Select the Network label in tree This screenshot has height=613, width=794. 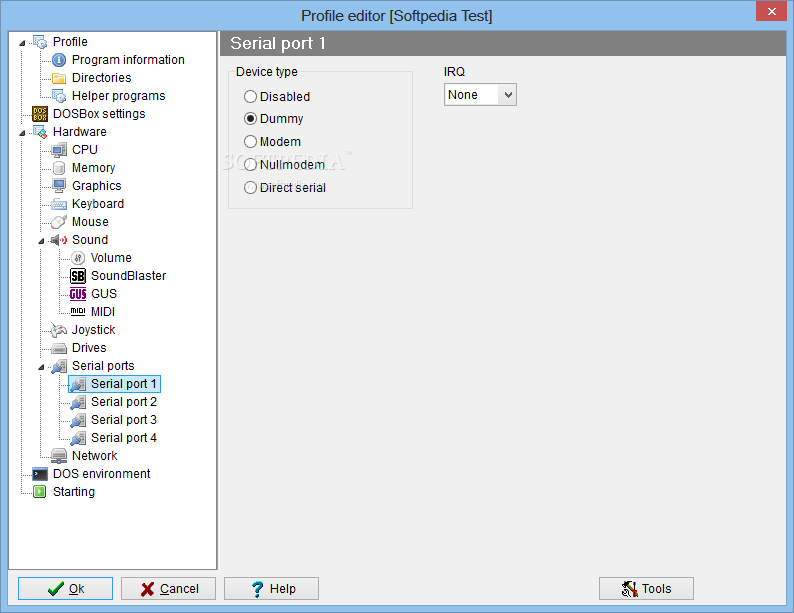point(95,456)
